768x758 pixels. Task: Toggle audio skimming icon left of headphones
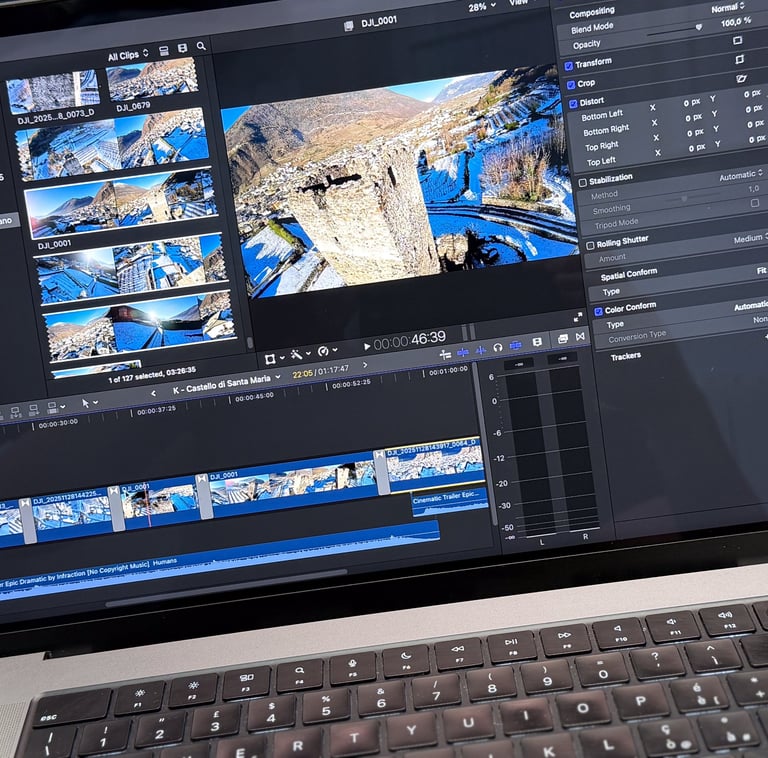pyautogui.click(x=481, y=350)
